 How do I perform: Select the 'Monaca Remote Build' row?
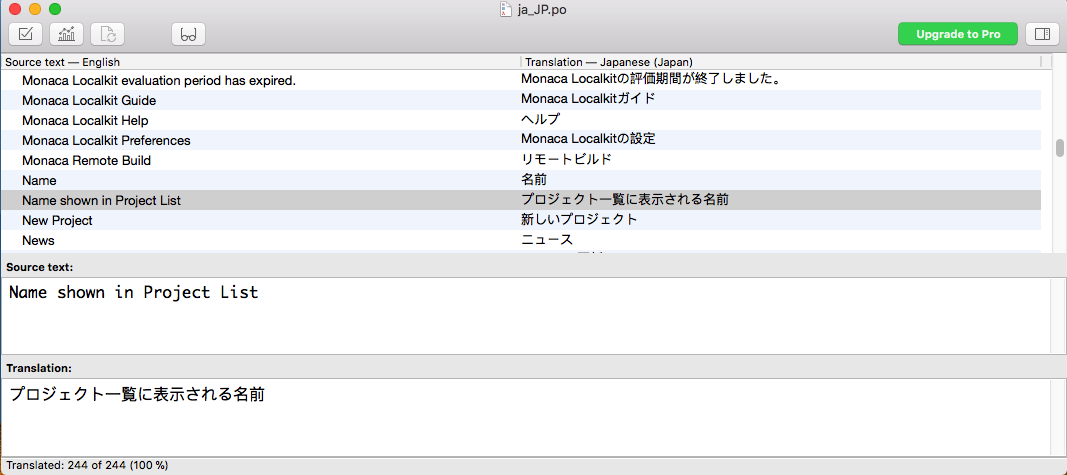point(521,161)
